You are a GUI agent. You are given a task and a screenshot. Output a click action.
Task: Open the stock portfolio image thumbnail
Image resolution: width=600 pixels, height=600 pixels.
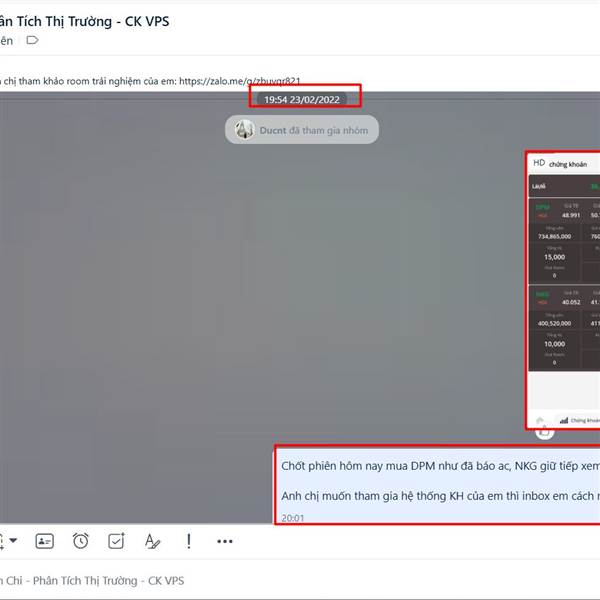point(563,290)
